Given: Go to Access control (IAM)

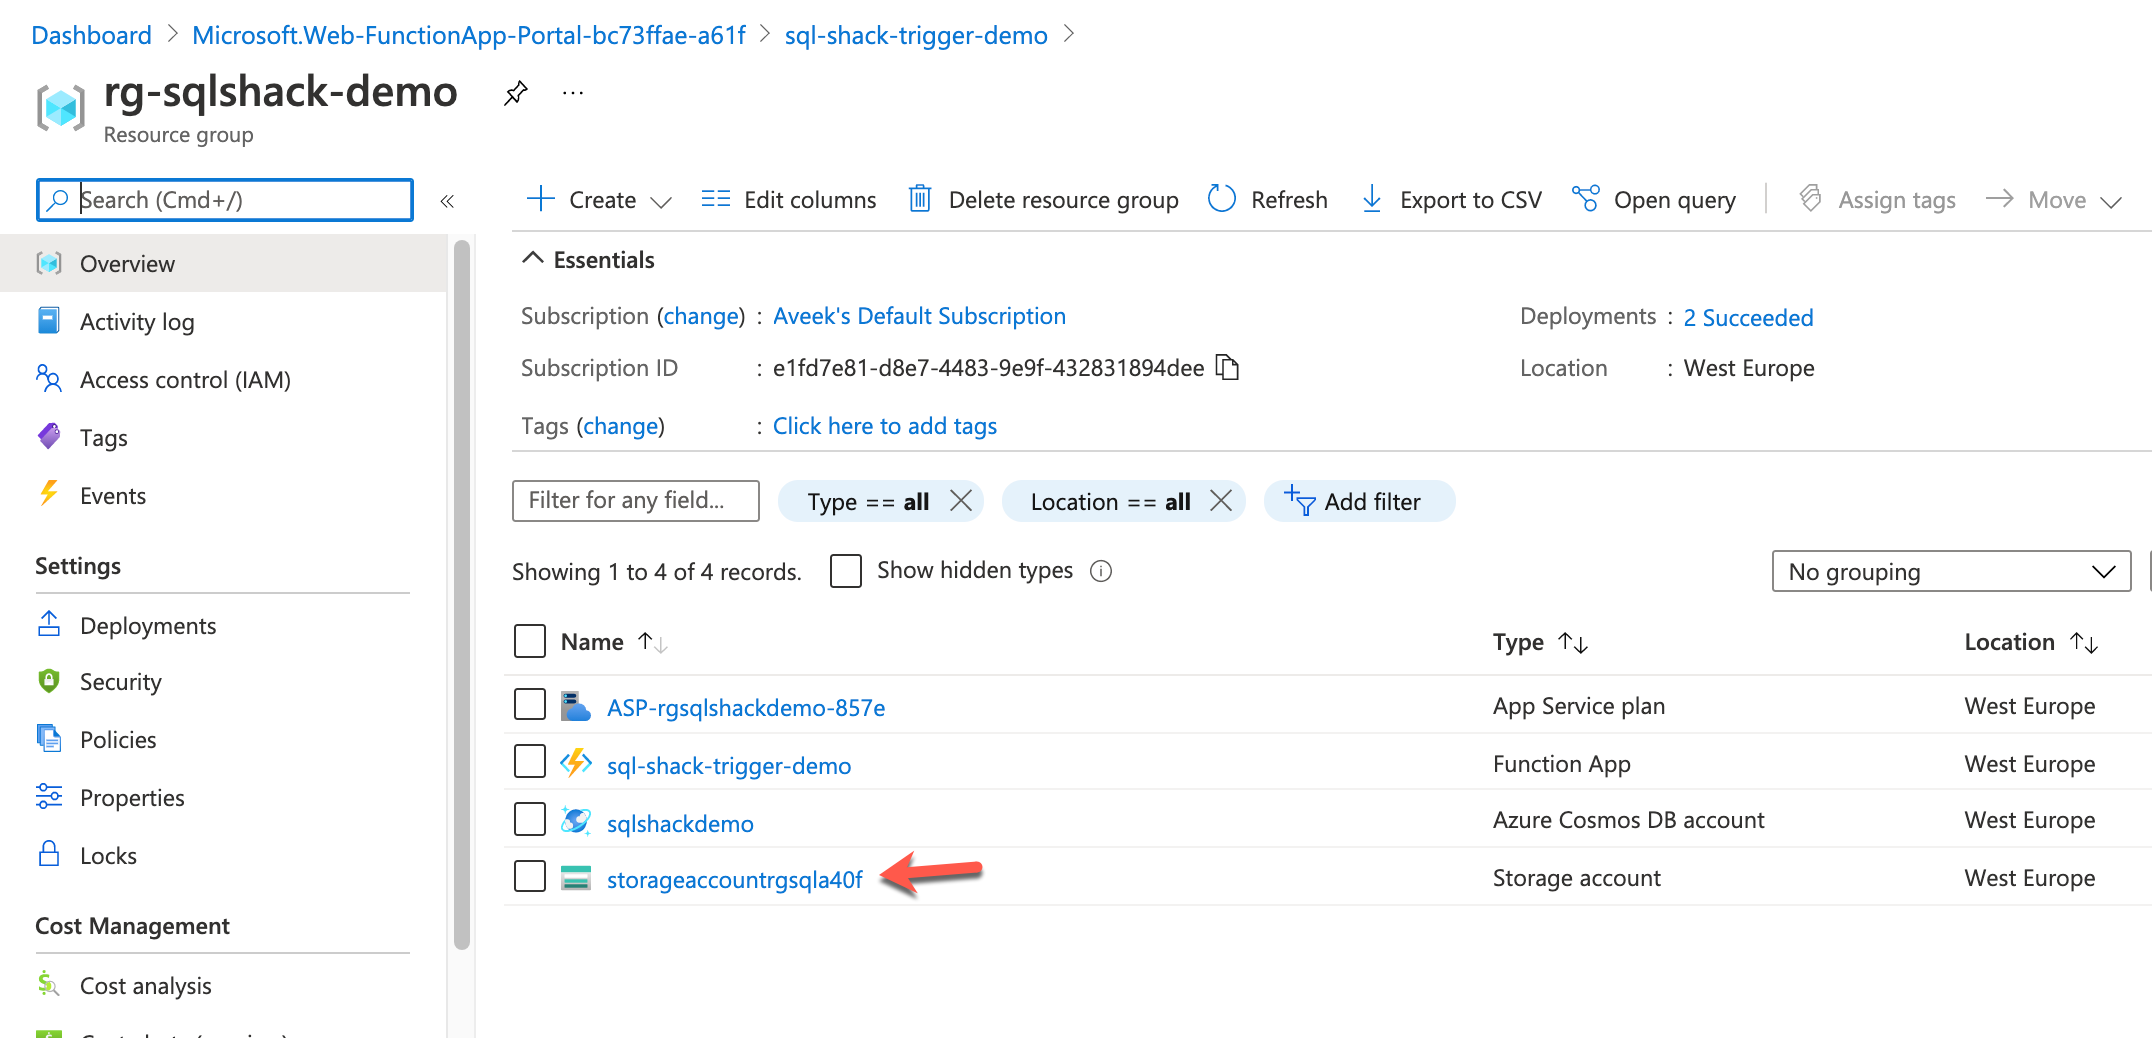Looking at the screenshot, I should click(185, 380).
